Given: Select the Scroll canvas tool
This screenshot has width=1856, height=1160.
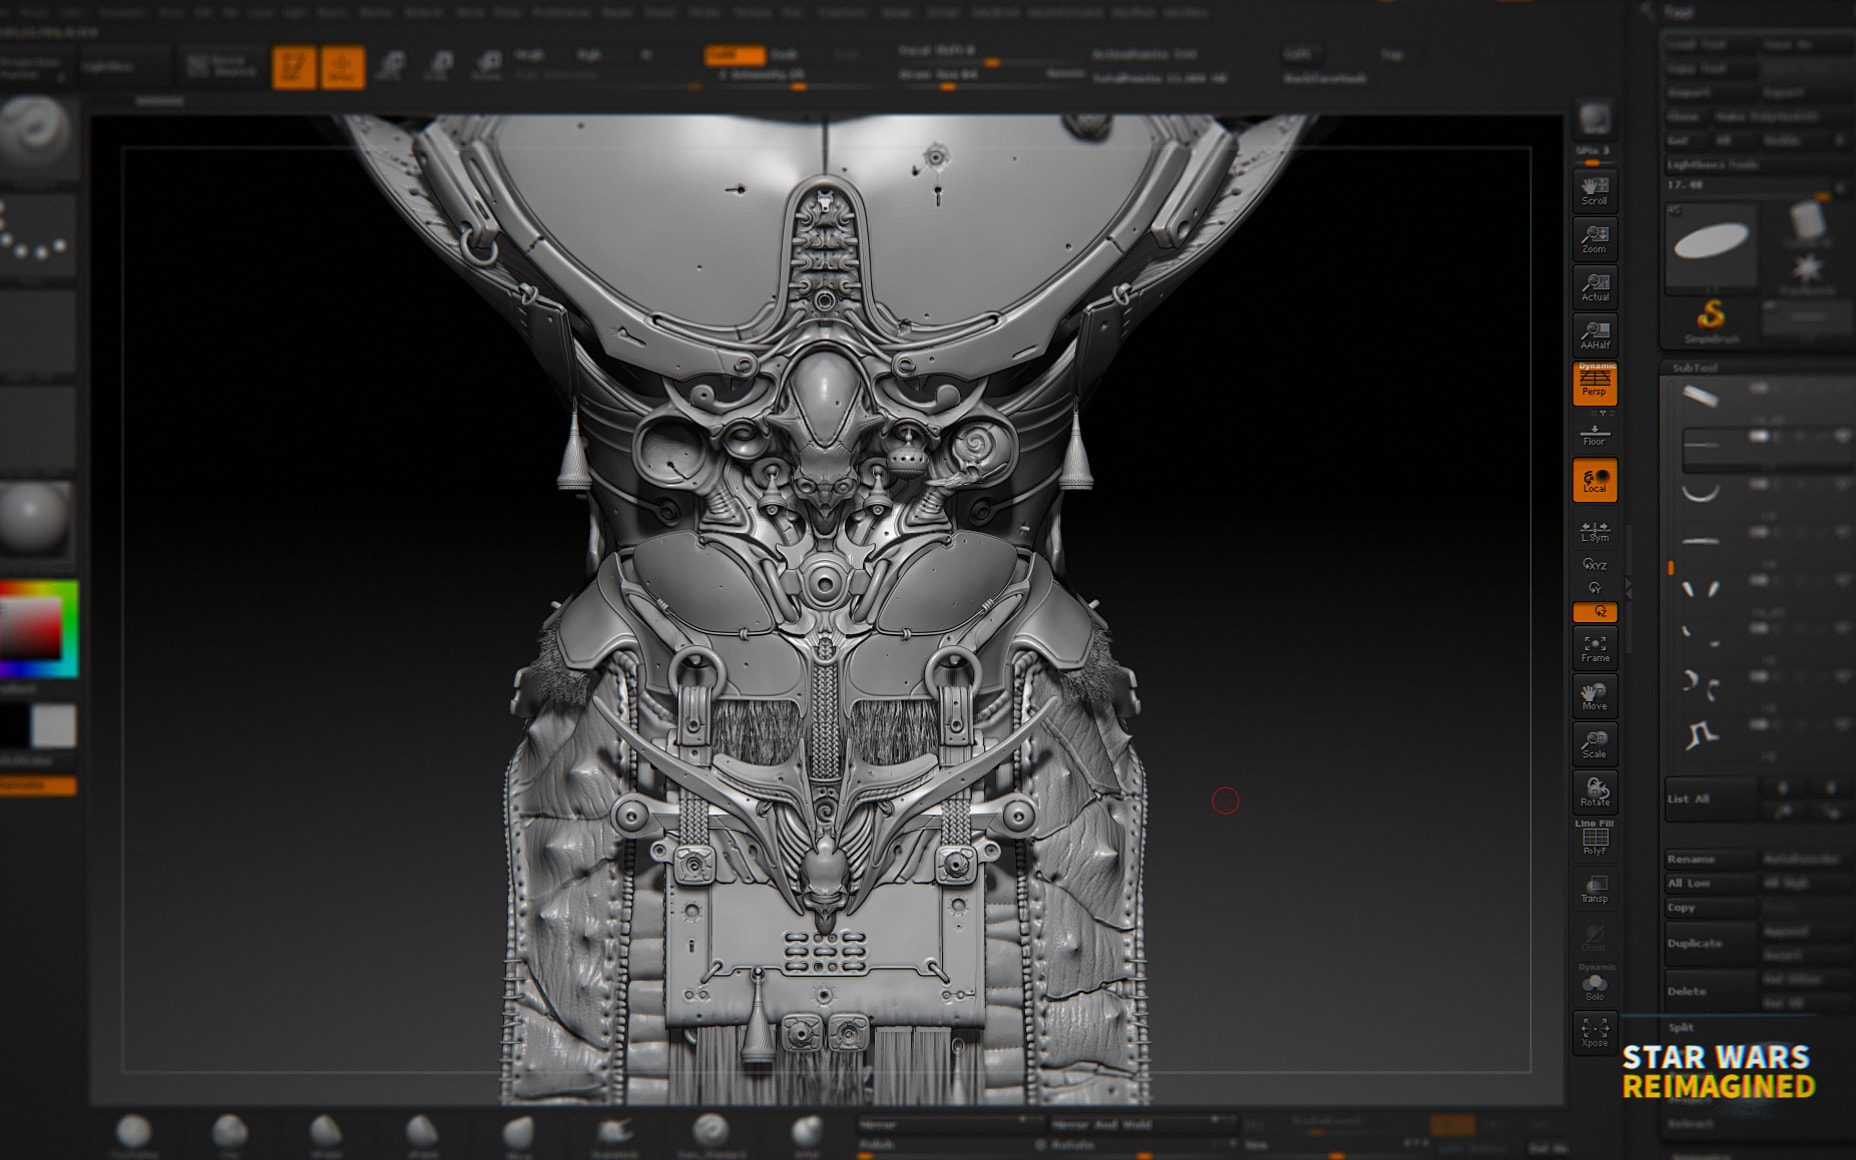Looking at the screenshot, I should click(x=1594, y=191).
